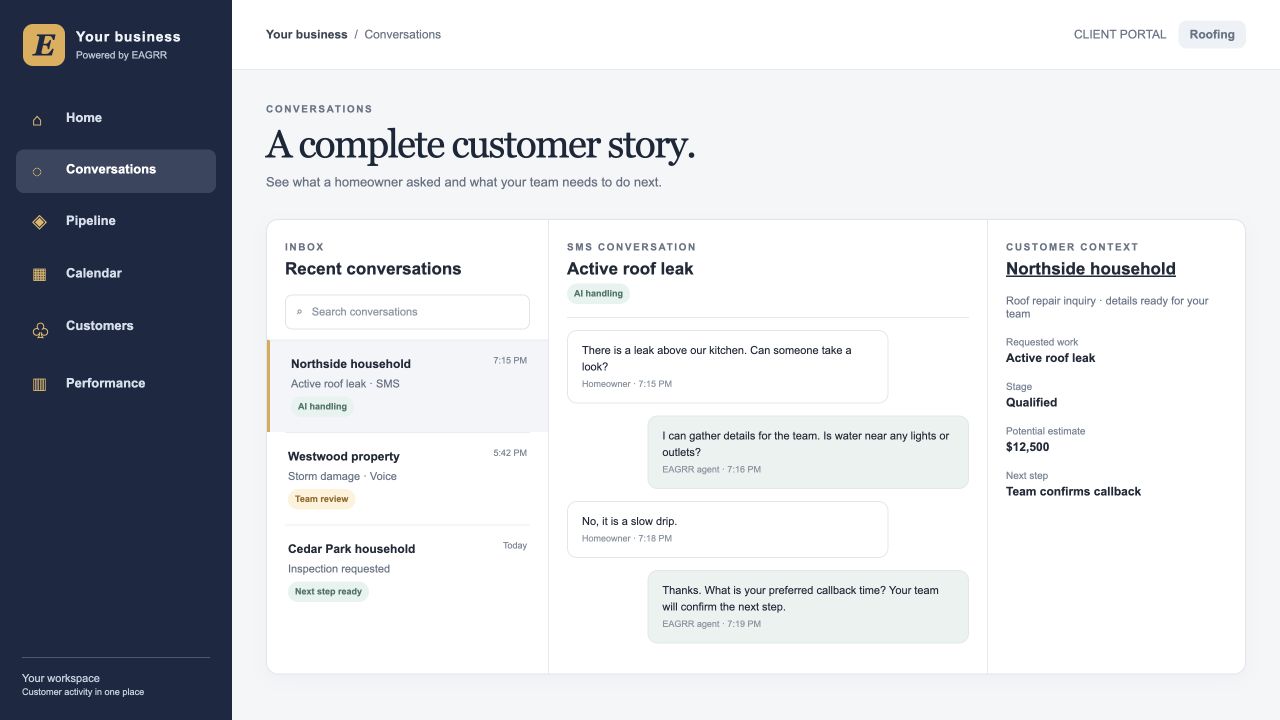Select the "There is a leak above our kitchen" message
This screenshot has width=1280, height=720.
coord(727,367)
